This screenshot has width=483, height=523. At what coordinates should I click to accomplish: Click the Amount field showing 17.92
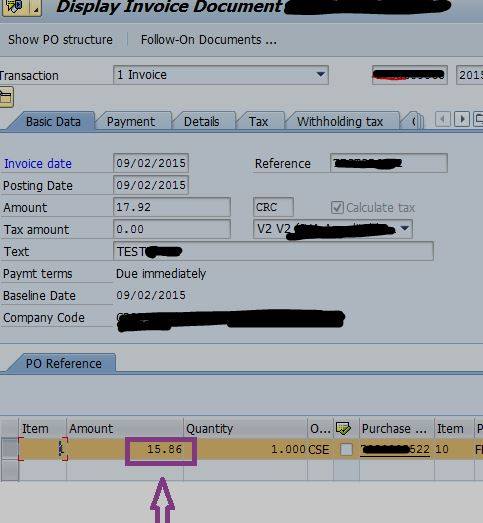[172, 207]
